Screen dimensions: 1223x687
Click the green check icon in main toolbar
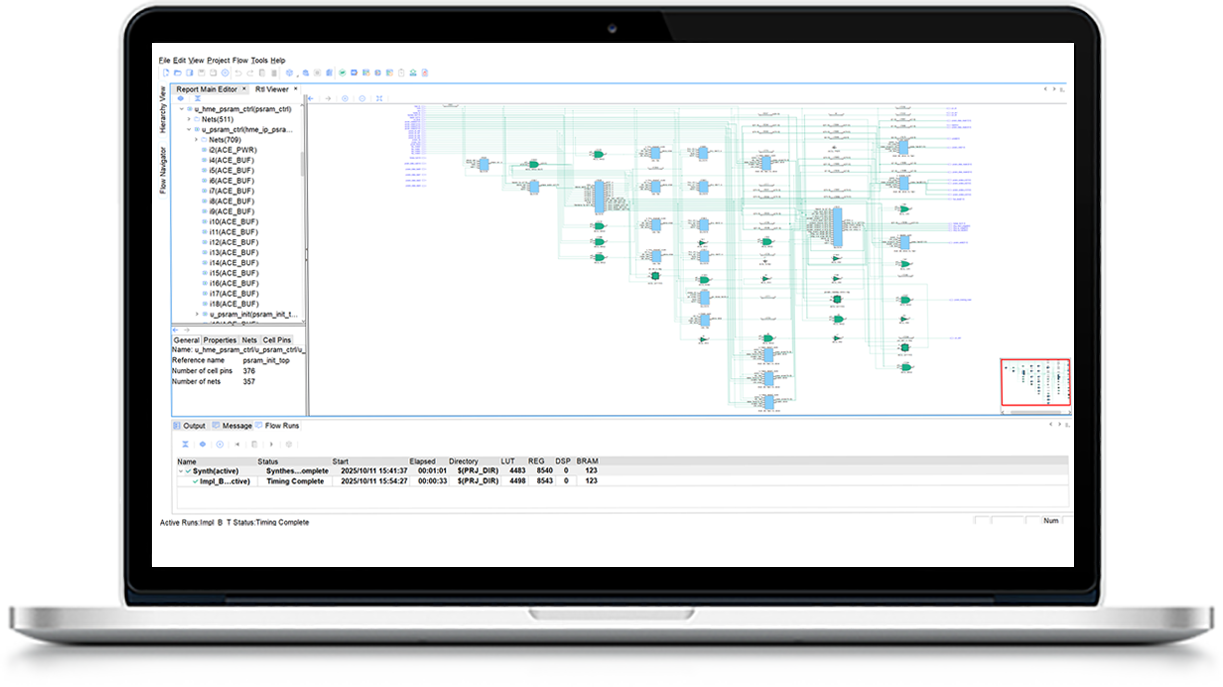coord(342,73)
